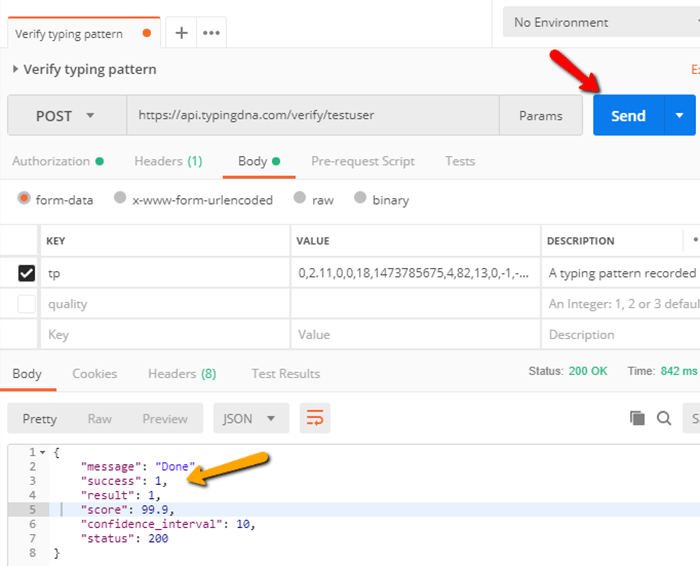This screenshot has height=566, width=700.
Task: Select the Verify typing pattern request tab
Action: [x=84, y=33]
